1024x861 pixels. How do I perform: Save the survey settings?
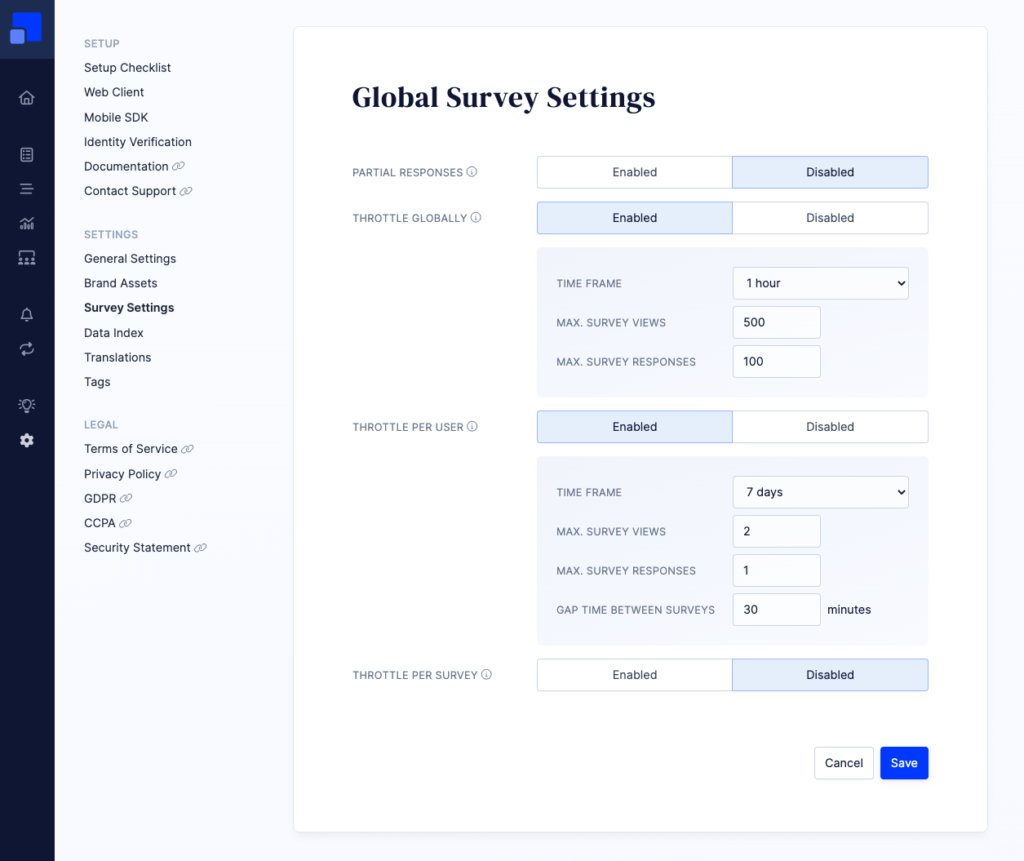pyautogui.click(x=904, y=763)
